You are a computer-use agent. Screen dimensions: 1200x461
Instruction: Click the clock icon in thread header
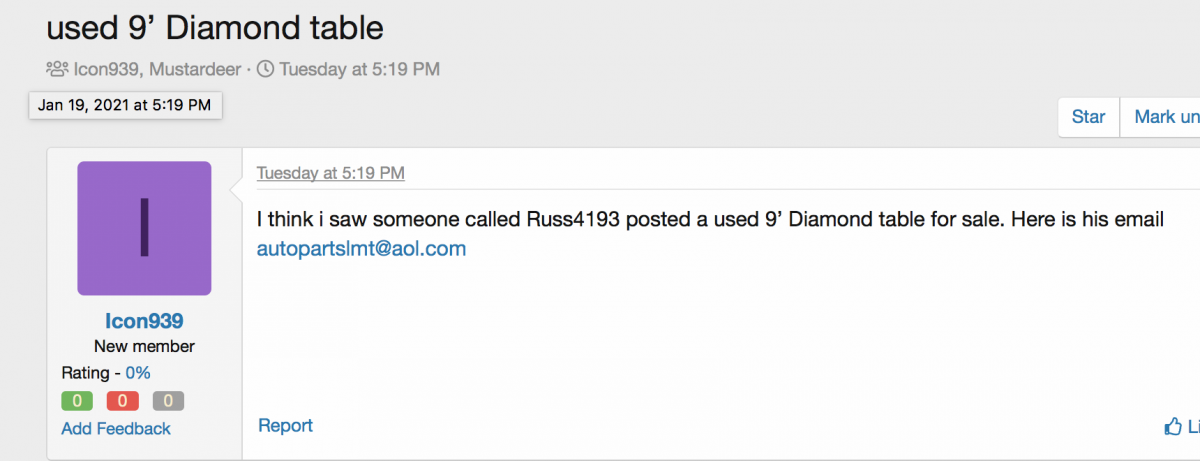click(x=265, y=69)
